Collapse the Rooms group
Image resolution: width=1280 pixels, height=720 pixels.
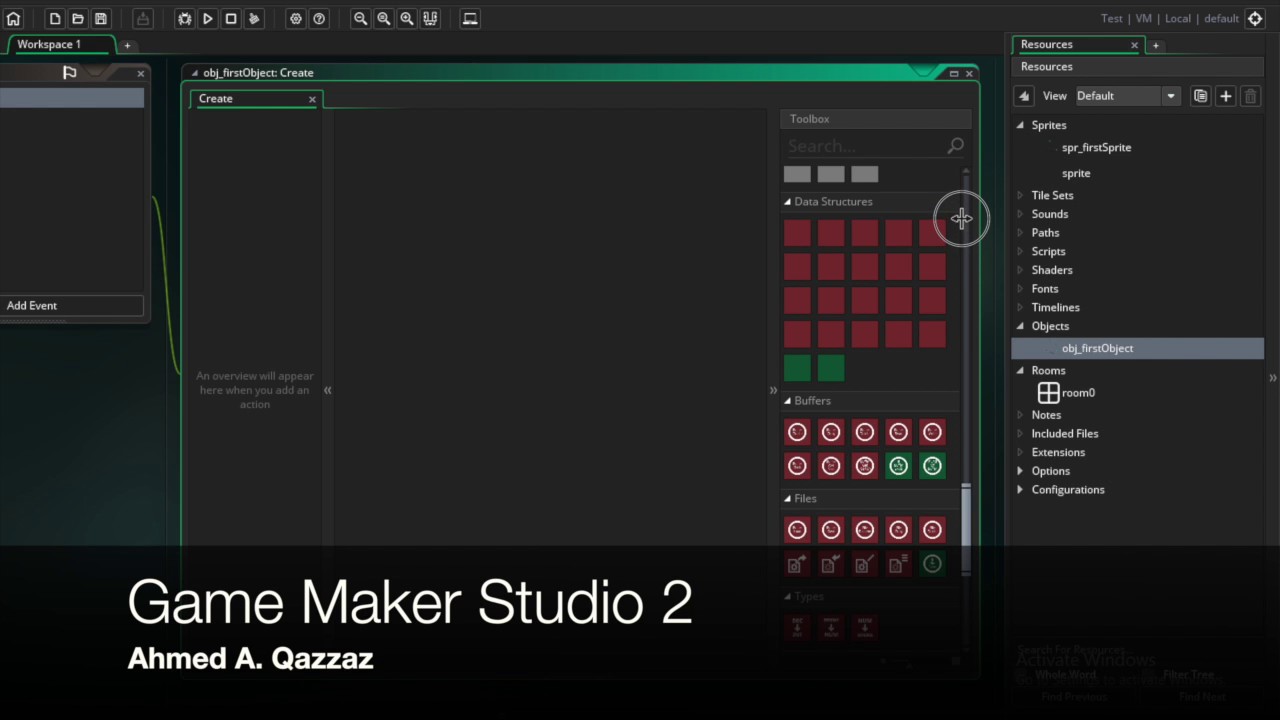click(1020, 371)
